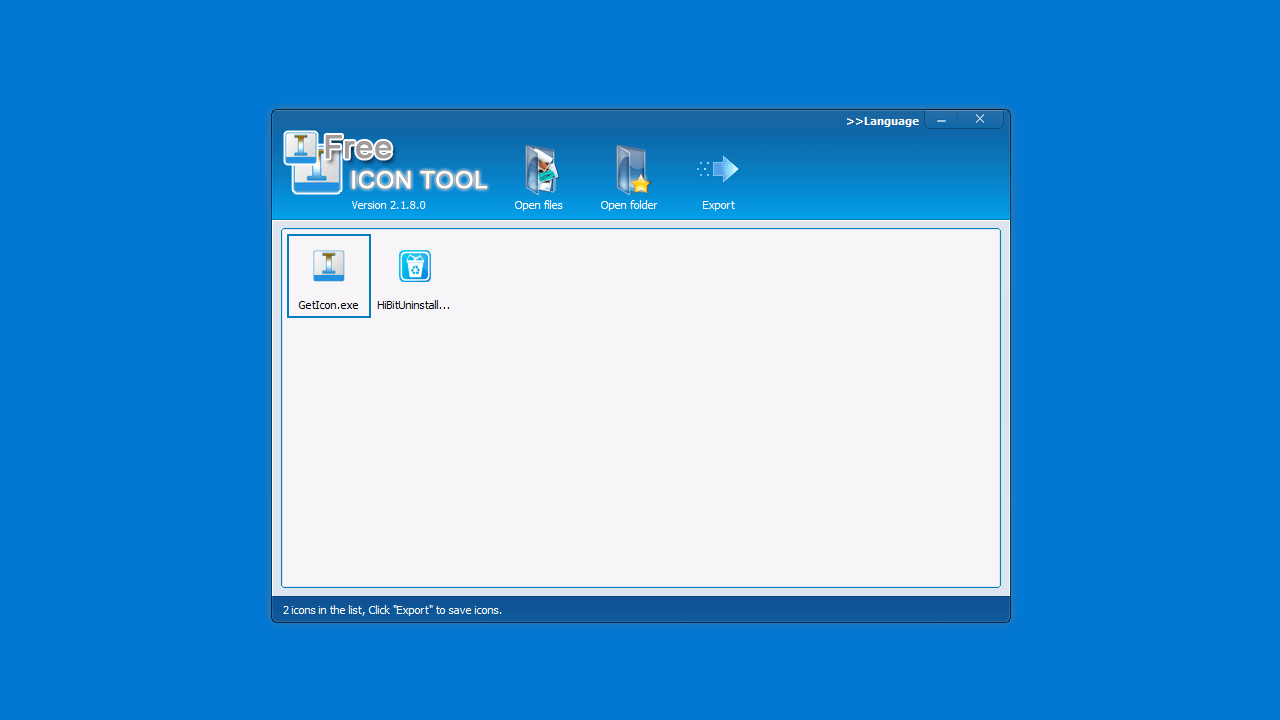Click the "Open files" text label
The height and width of the screenshot is (720, 1280).
coord(539,205)
